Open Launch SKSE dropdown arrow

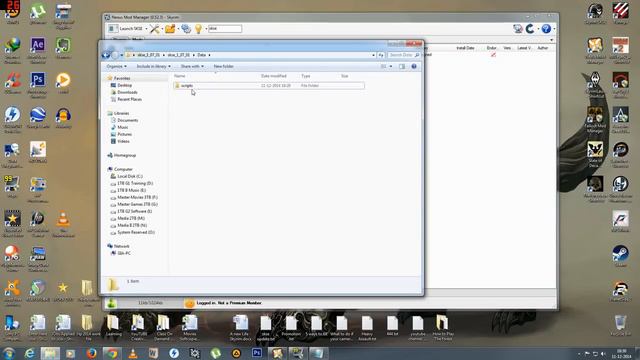coord(146,29)
